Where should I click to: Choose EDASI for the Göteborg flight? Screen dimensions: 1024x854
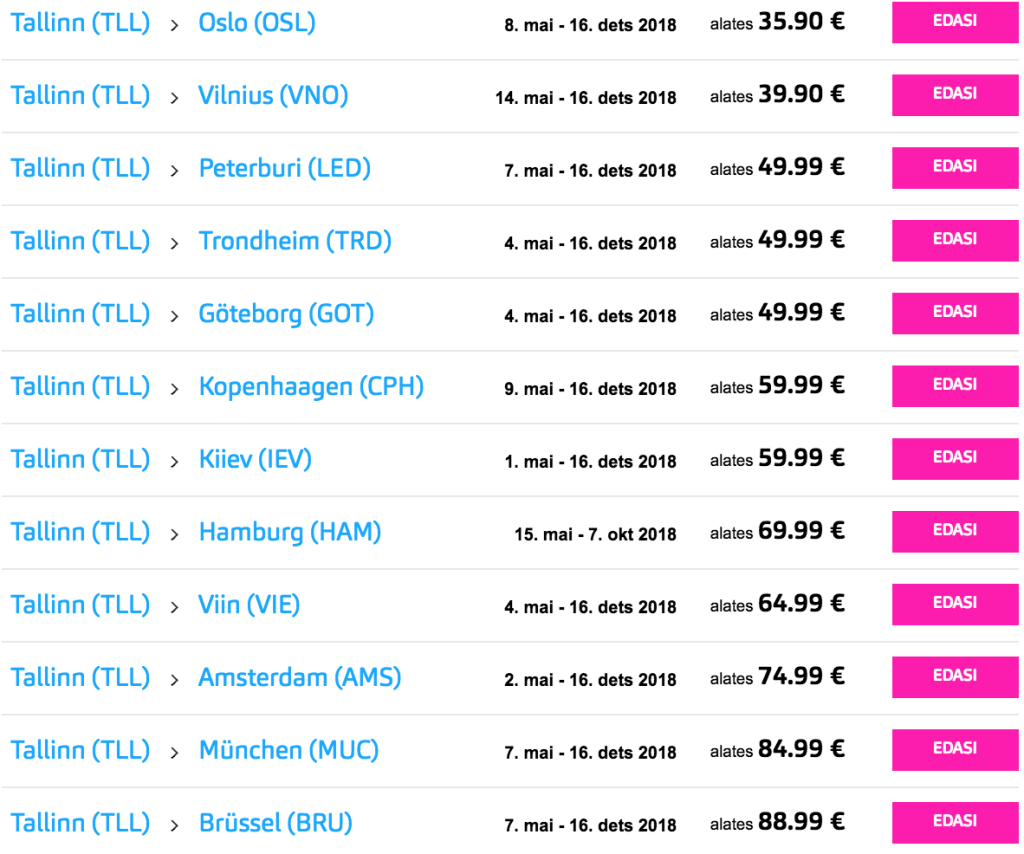pos(954,314)
